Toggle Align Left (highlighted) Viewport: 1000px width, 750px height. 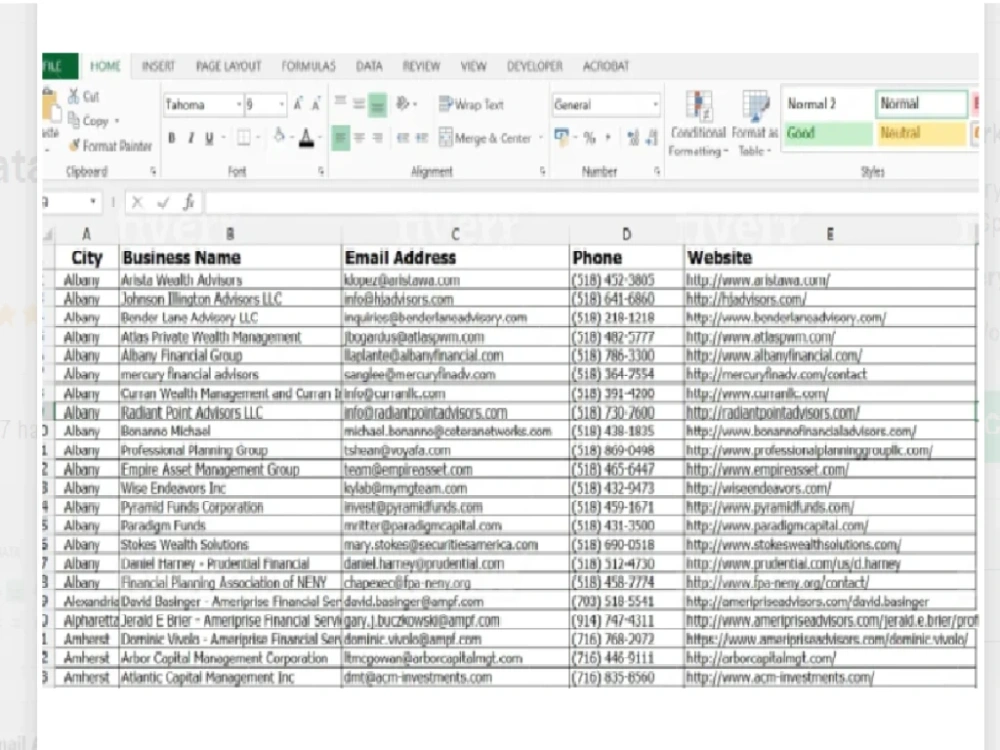click(341, 138)
